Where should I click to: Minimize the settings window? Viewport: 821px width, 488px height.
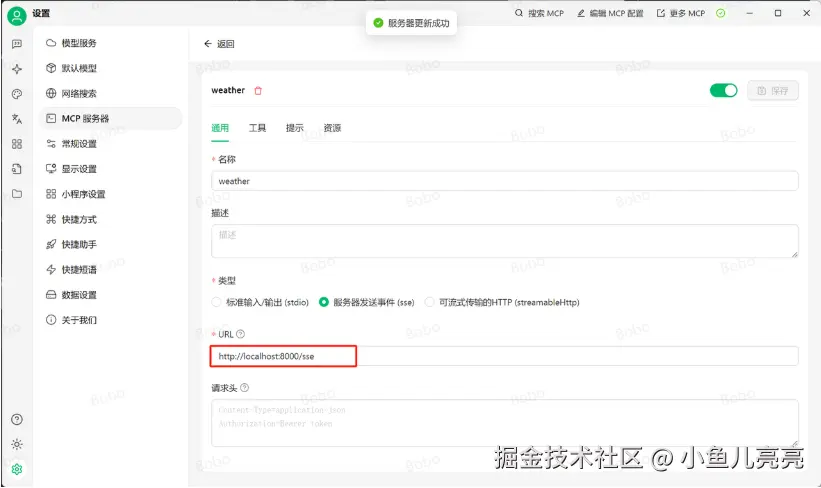(x=750, y=14)
